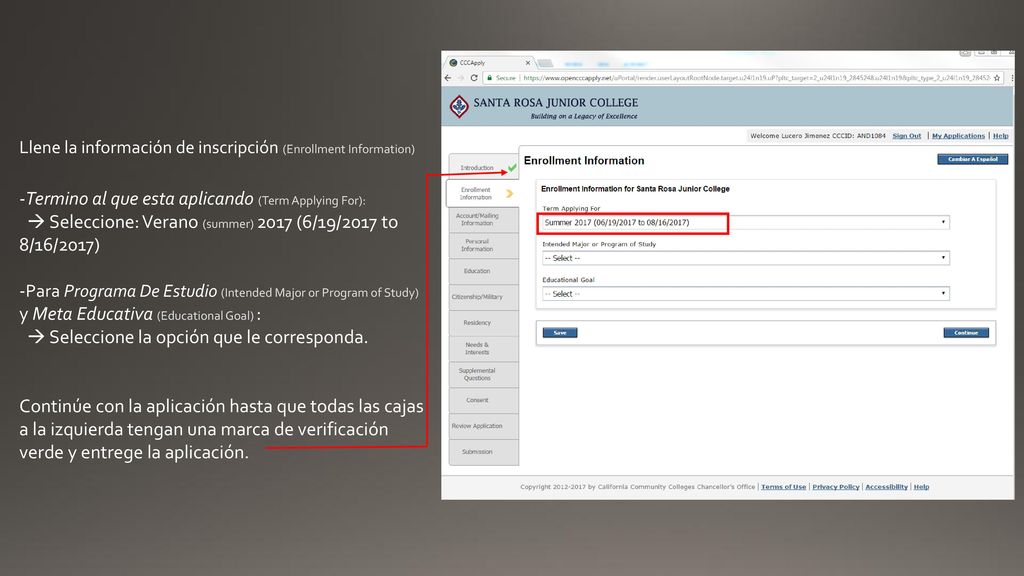Click the browser address bar URL
Screen dimensions: 1024x576
pos(756,78)
